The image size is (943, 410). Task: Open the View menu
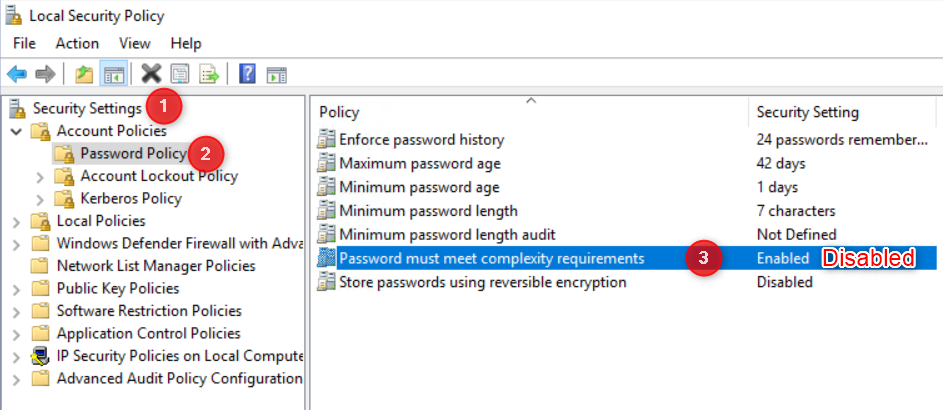[x=134, y=43]
